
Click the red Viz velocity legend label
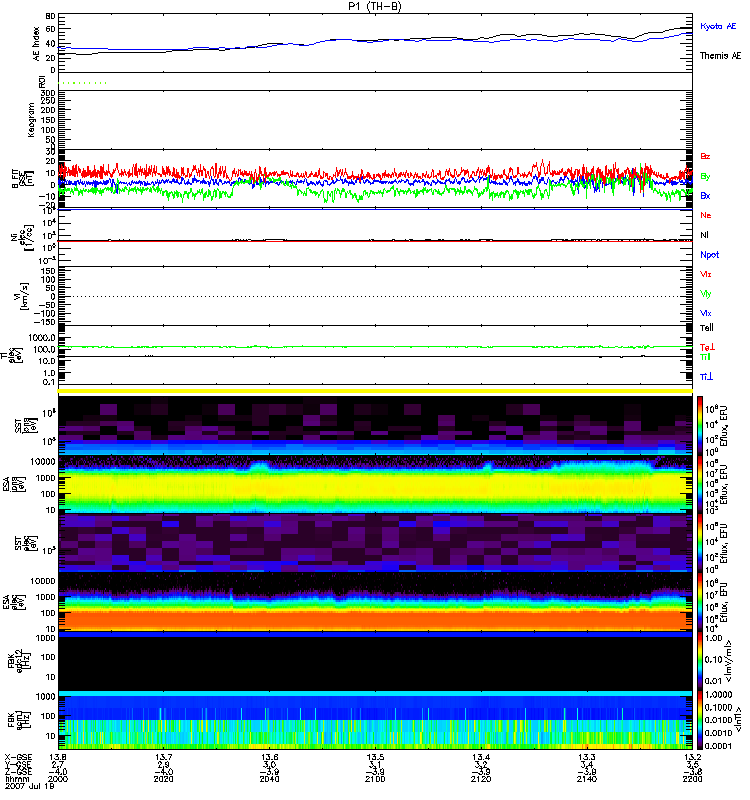pyautogui.click(x=705, y=274)
